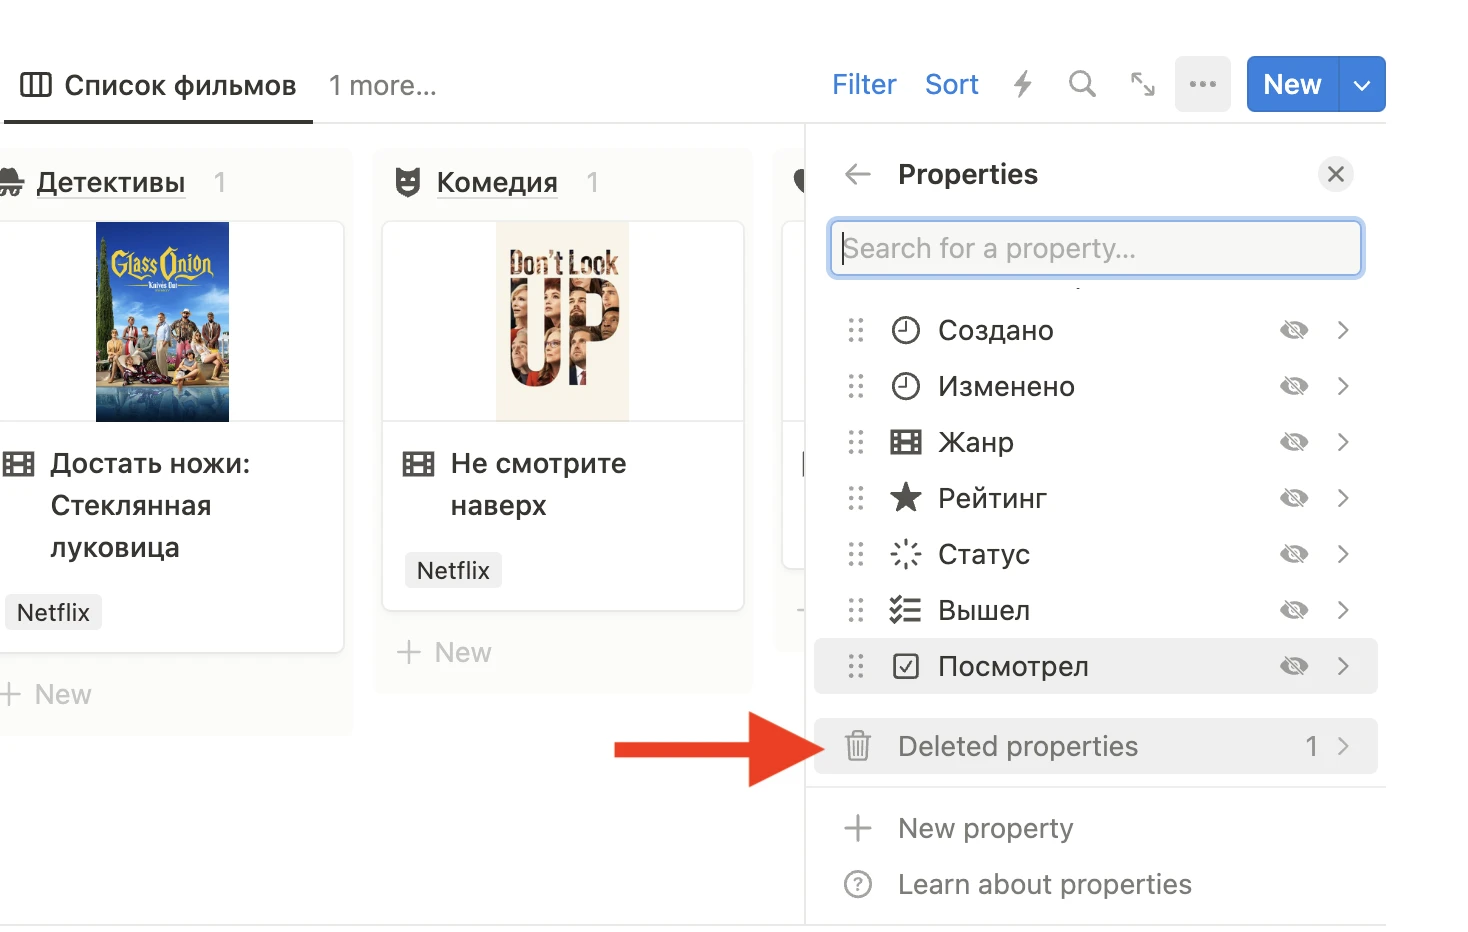Click the board icon of Список фильмов tab
The width and height of the screenshot is (1468, 932).
tap(36, 85)
